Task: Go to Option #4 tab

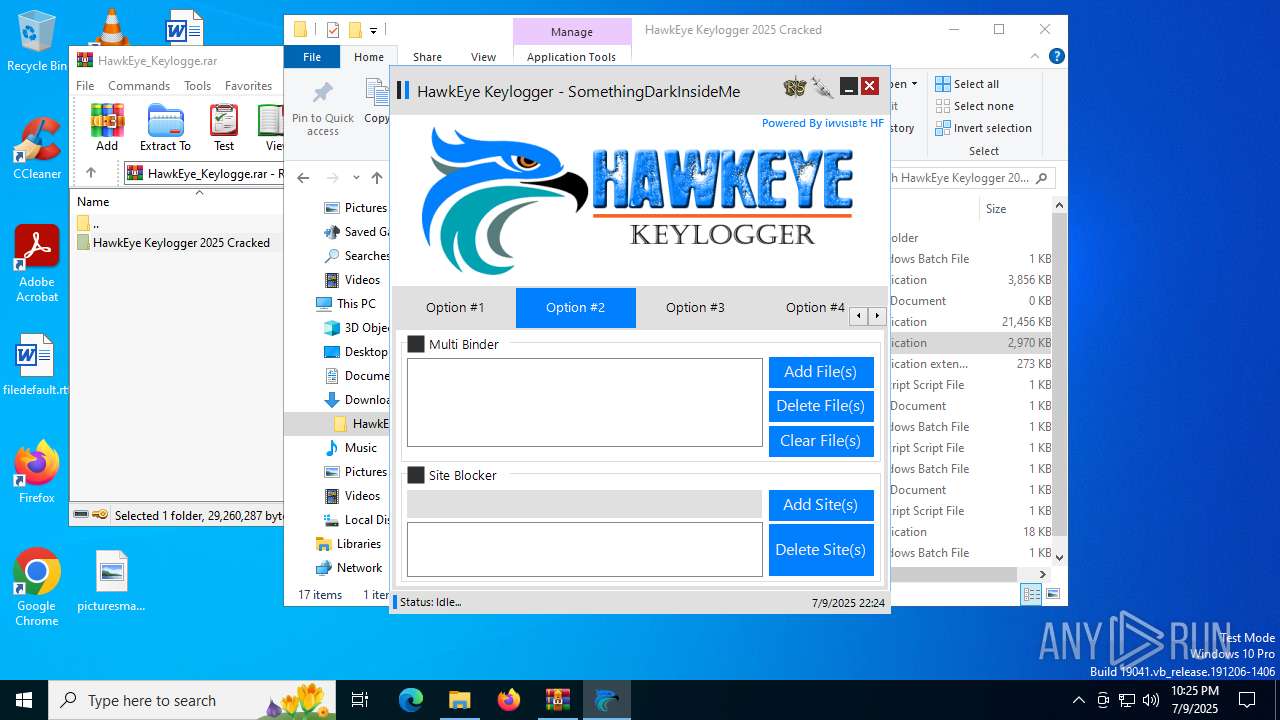Action: [815, 307]
